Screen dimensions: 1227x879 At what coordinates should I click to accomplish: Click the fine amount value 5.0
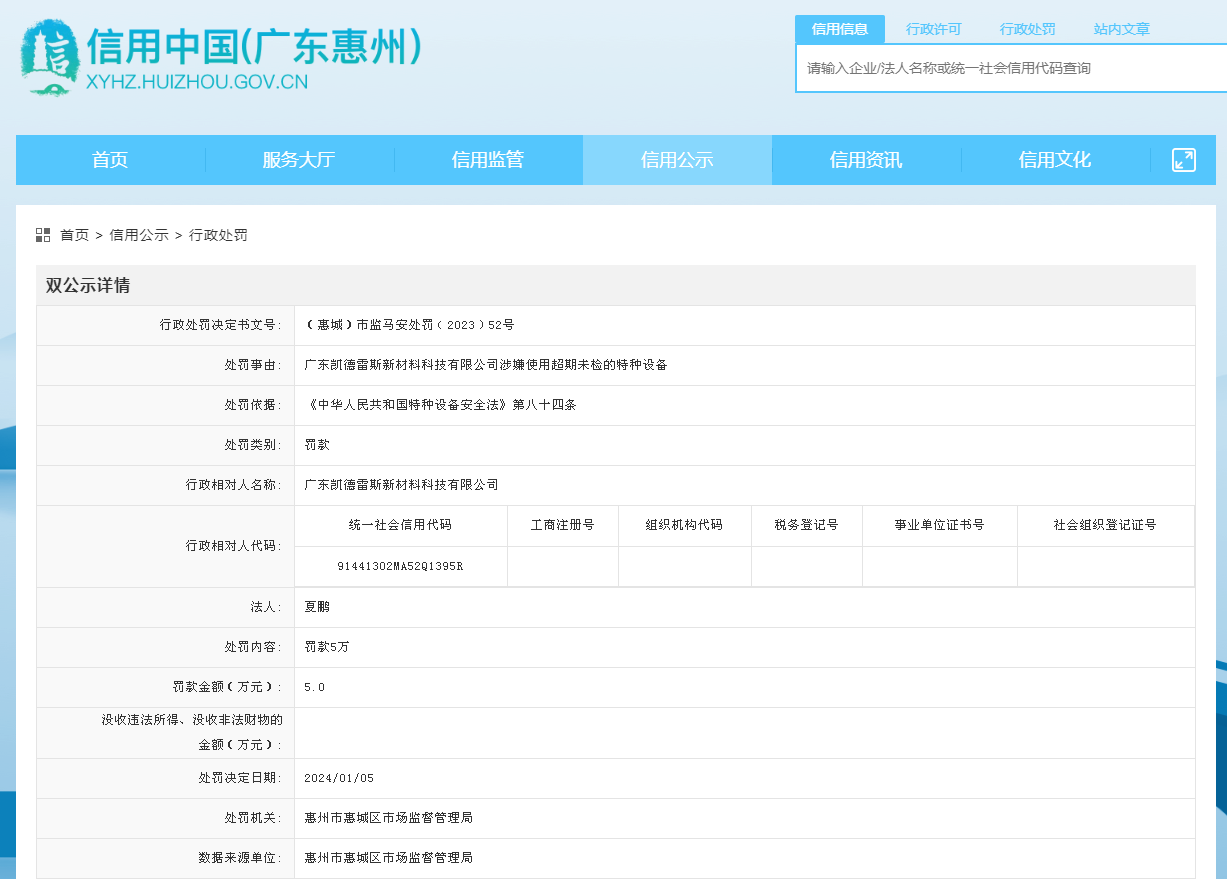click(x=314, y=687)
